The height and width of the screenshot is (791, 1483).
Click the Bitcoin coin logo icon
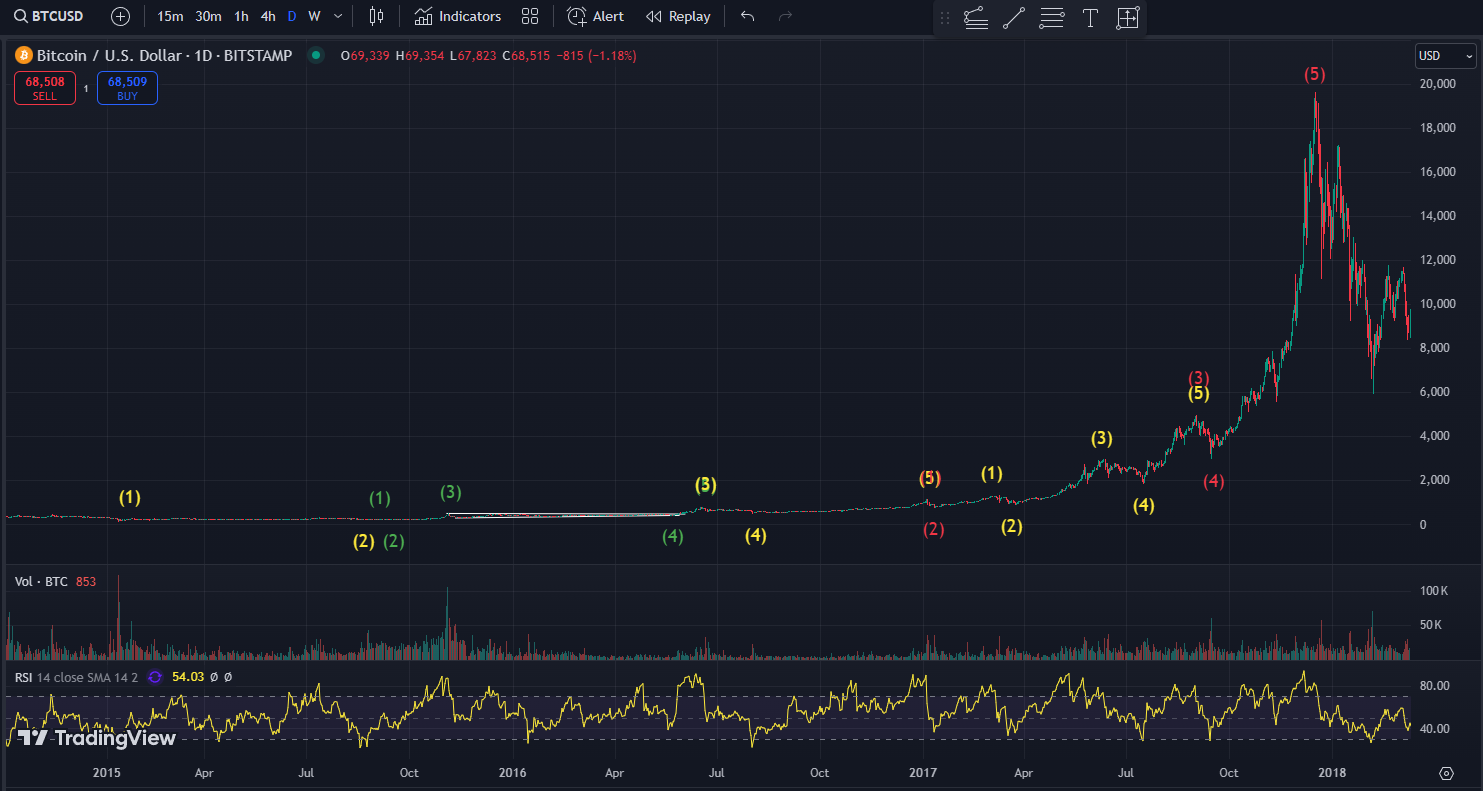23,56
